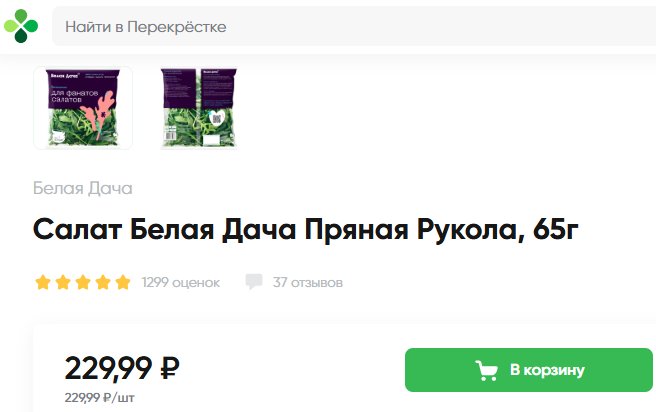656x412 pixels.
Task: Add the item via 'В корзину' label
Action: (x=547, y=370)
